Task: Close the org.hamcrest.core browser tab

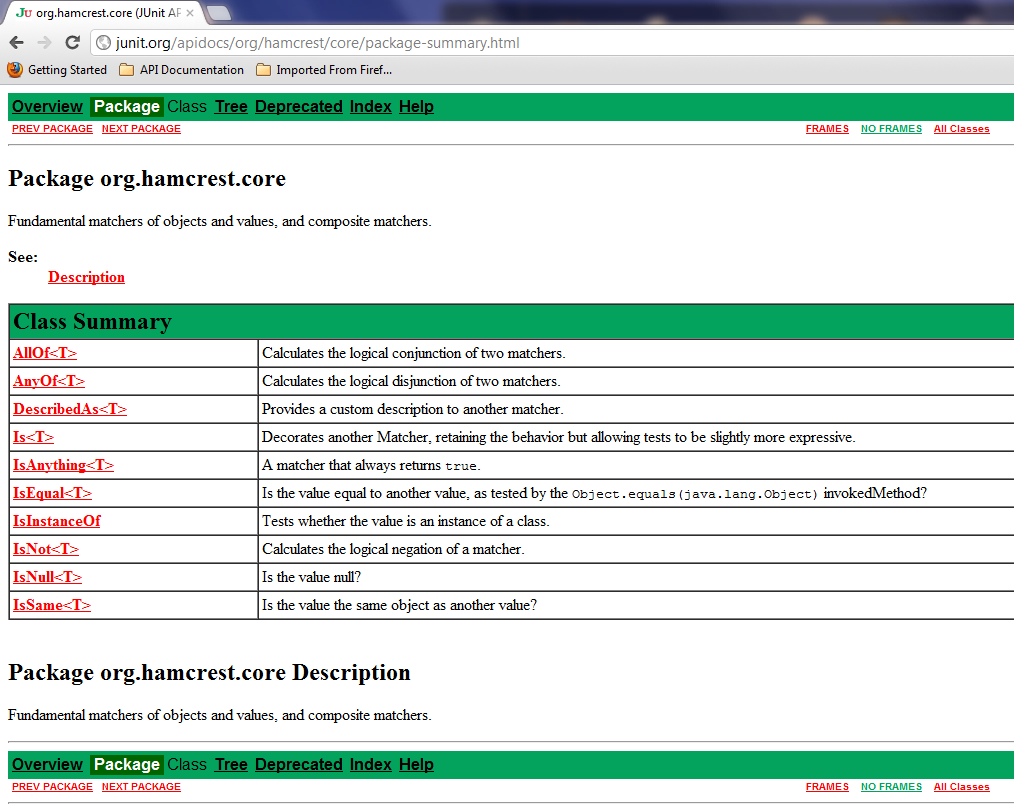Action: click(189, 13)
